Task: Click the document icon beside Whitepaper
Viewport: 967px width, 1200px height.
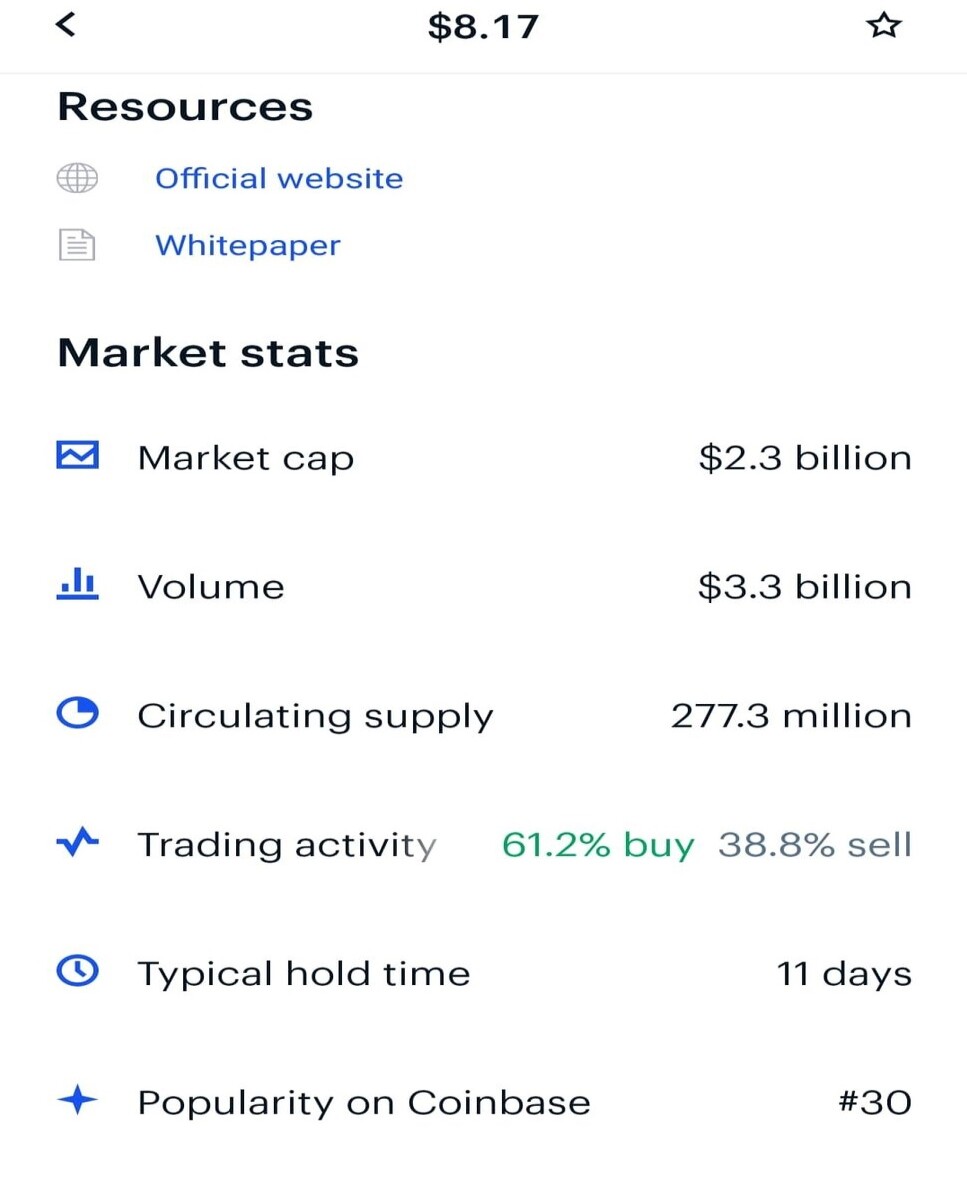Action: coord(77,245)
